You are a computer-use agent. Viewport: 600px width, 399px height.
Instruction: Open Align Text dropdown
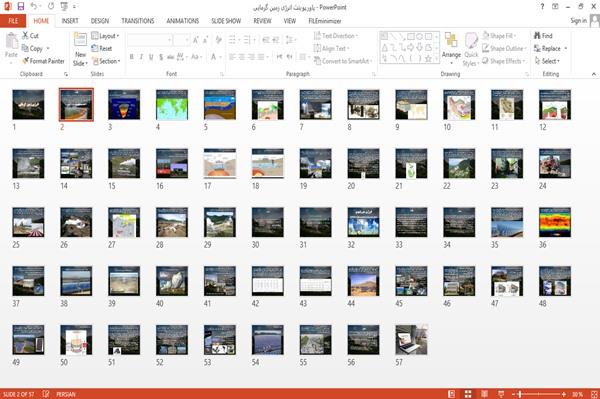coord(331,48)
